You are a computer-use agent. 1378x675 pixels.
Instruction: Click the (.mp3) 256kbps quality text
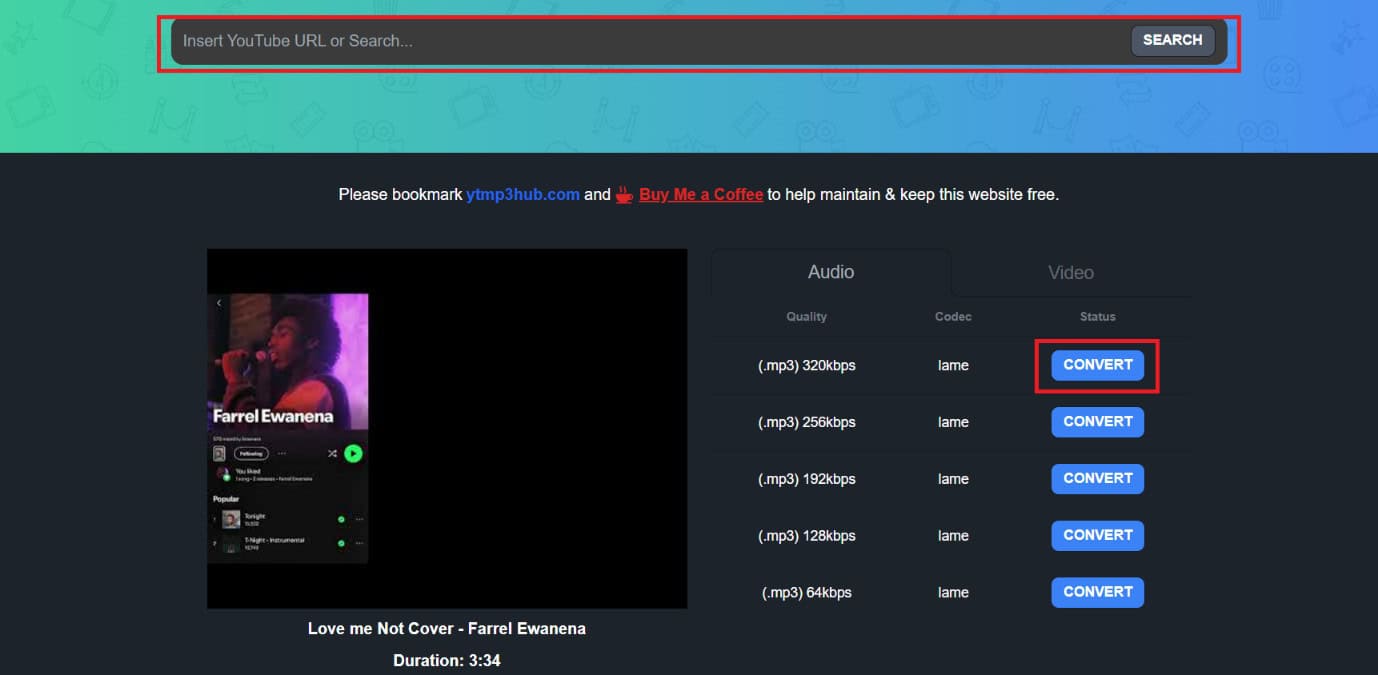(x=806, y=422)
